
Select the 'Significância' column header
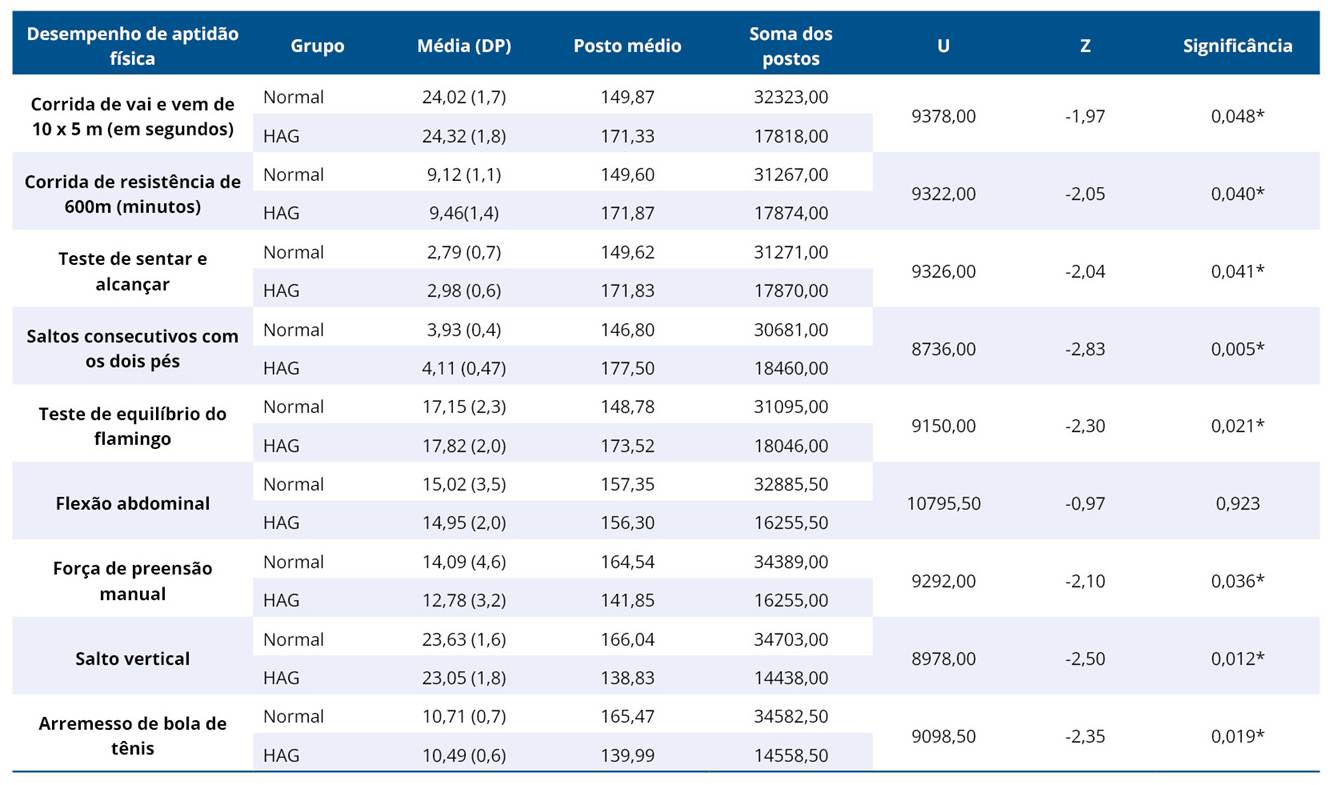pyautogui.click(x=1237, y=46)
